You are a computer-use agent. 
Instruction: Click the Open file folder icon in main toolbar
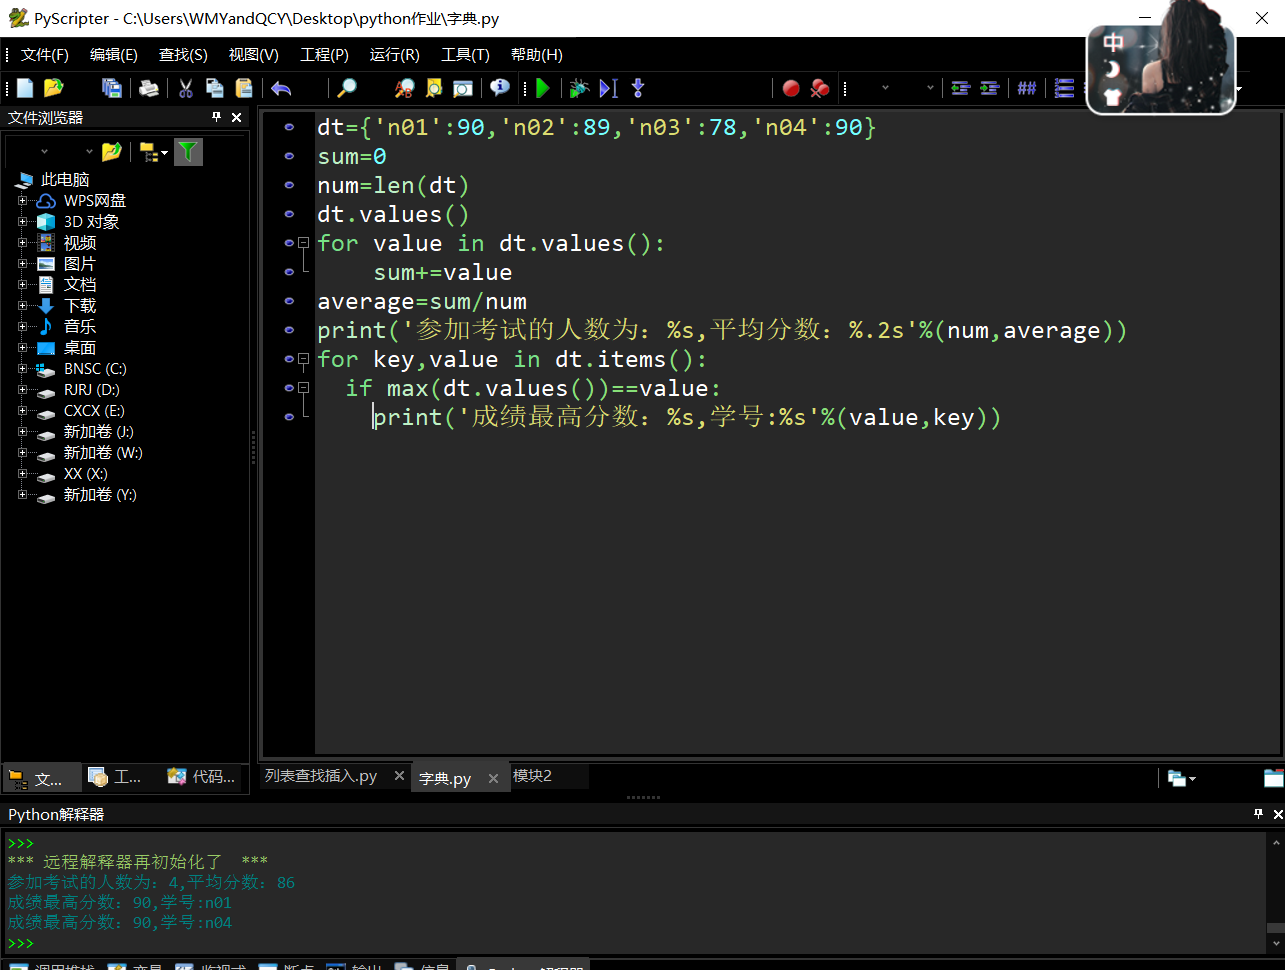[x=54, y=88]
